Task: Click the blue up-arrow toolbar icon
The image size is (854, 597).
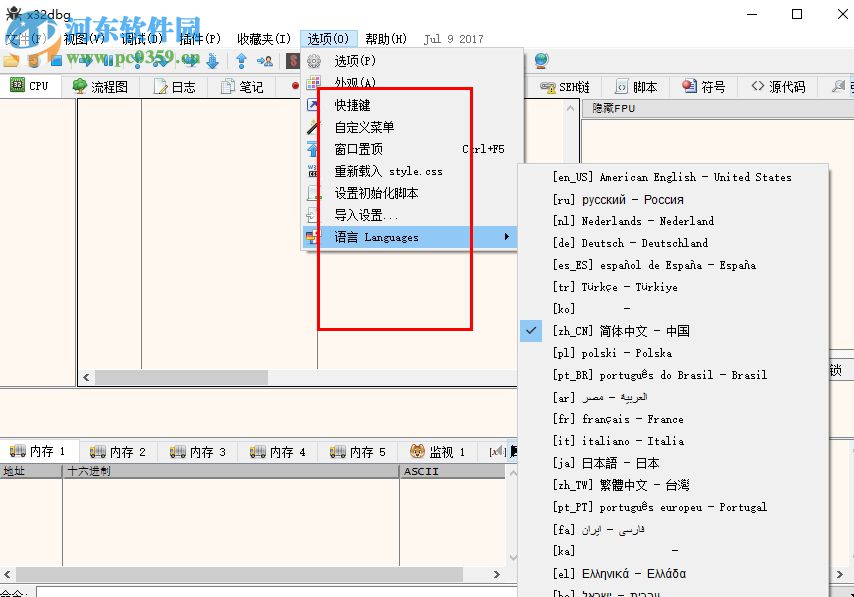Action: 241,60
